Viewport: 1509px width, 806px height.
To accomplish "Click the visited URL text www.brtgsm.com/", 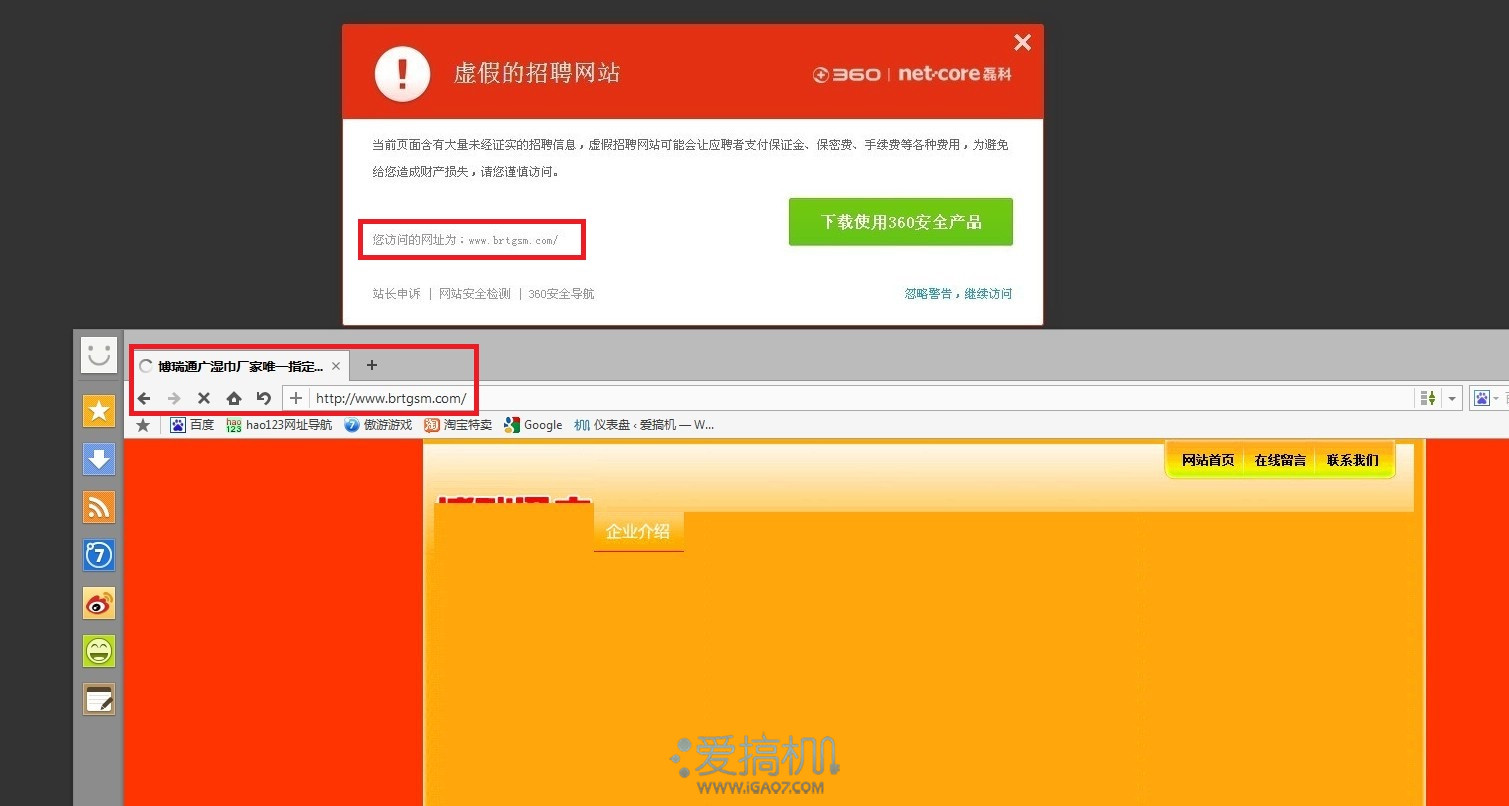I will 513,240.
